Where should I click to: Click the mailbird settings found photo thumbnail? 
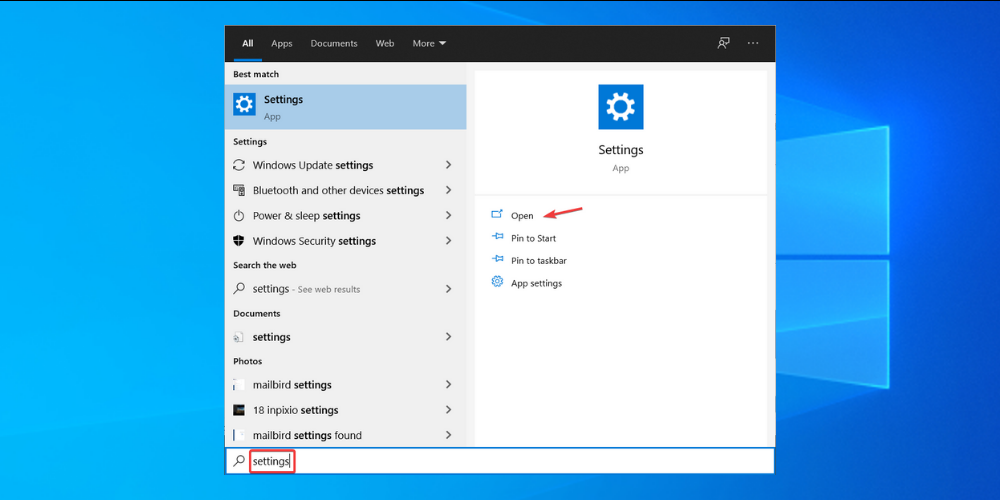pos(239,435)
